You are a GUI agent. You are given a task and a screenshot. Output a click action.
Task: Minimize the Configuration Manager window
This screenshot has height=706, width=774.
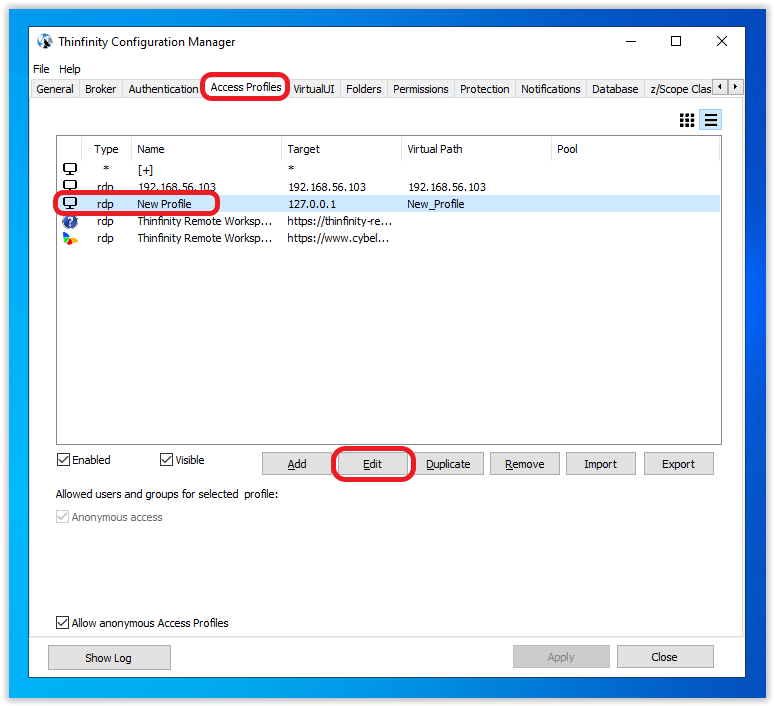[631, 41]
